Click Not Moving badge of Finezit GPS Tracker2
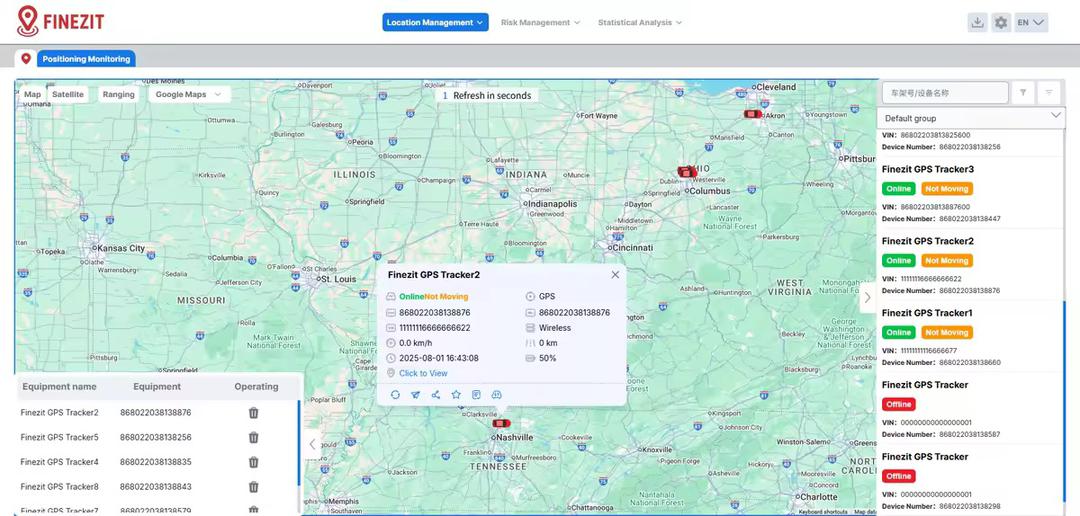The image size is (1080, 516). click(x=946, y=260)
